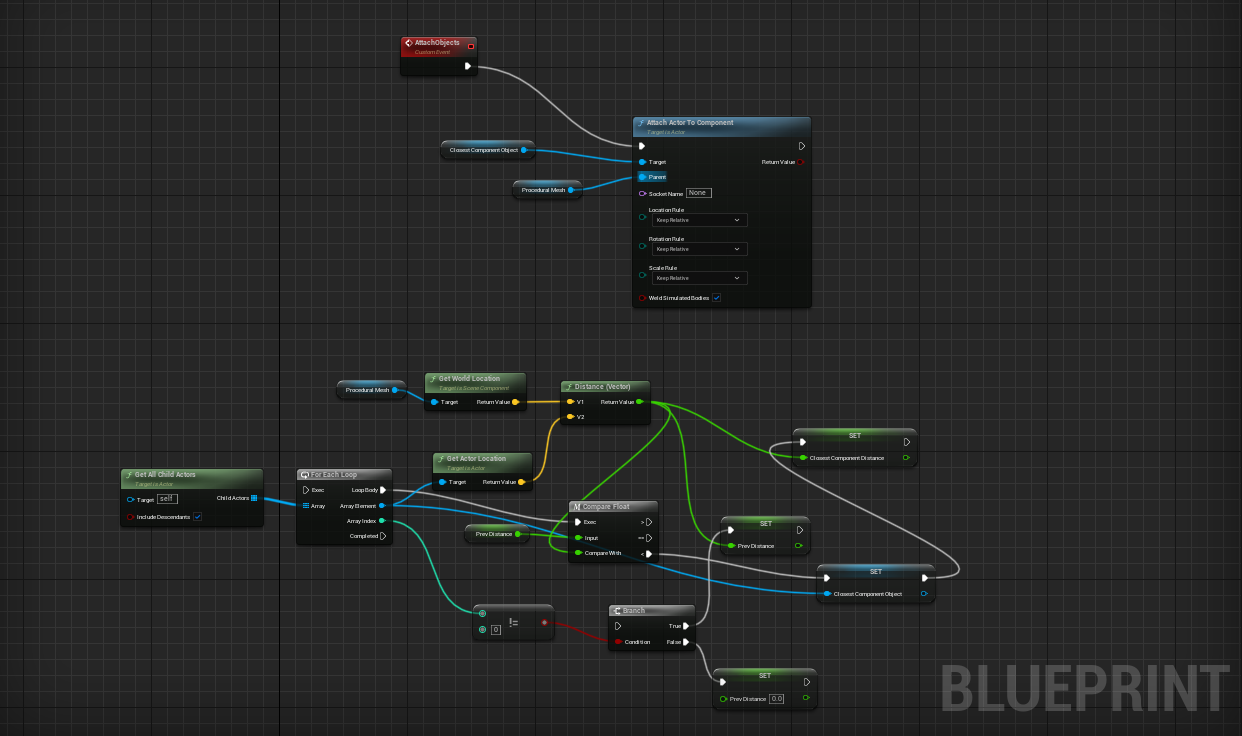Click the Array Index output pin
The image size is (1242, 736).
point(382,520)
